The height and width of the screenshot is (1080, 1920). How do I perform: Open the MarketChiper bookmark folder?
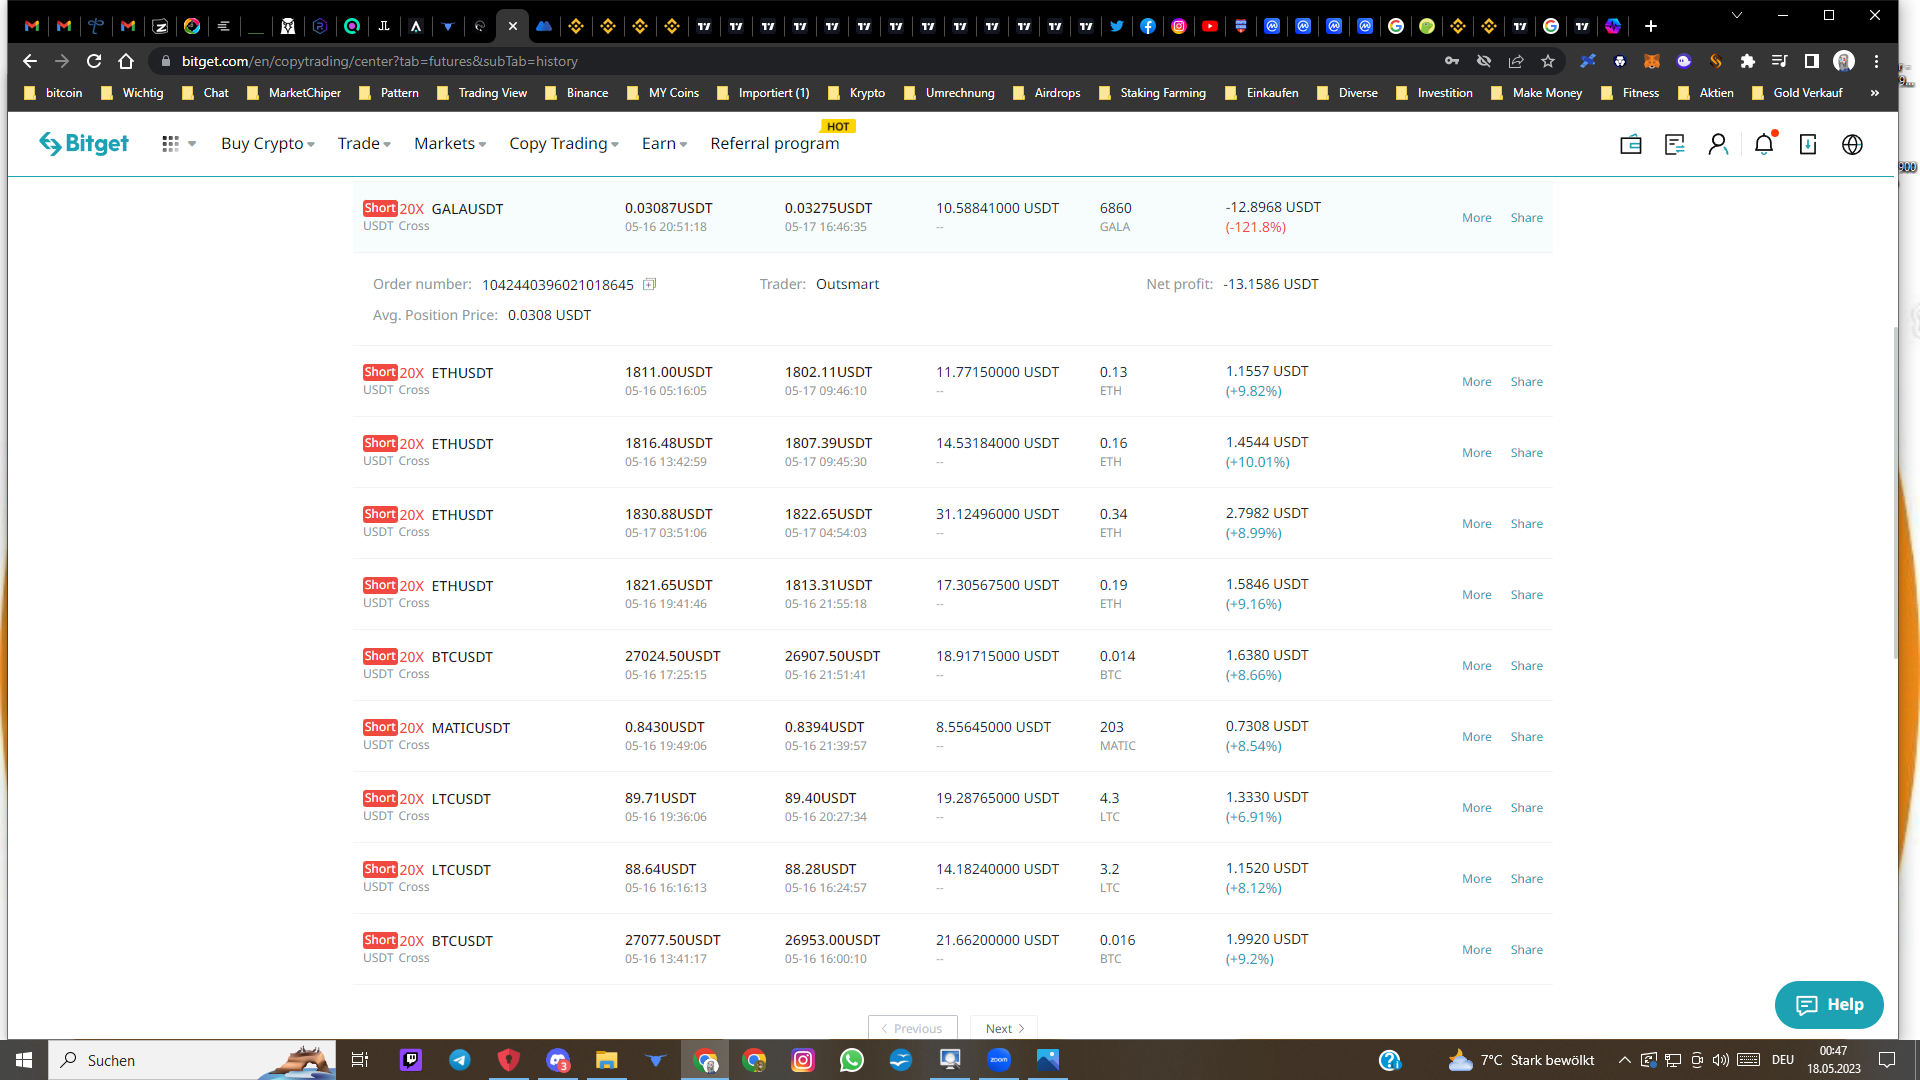(x=294, y=93)
